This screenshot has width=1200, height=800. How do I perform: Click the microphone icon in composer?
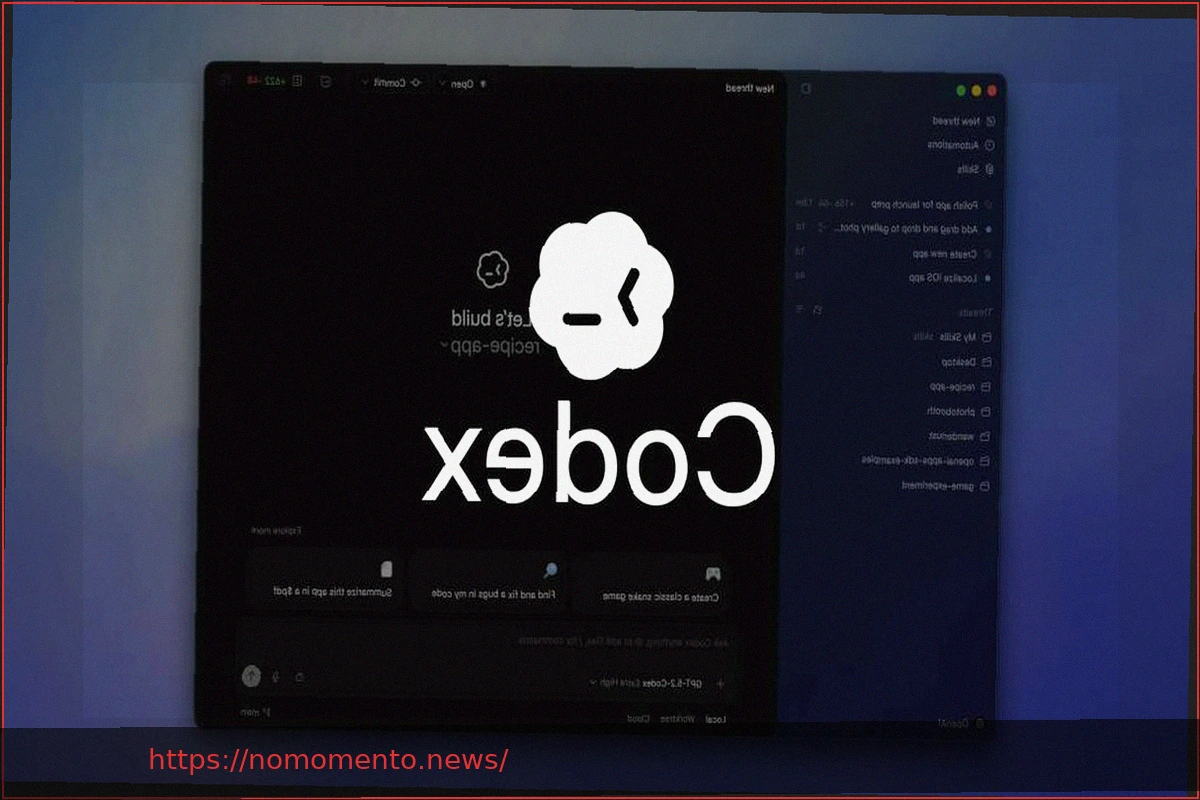275,677
